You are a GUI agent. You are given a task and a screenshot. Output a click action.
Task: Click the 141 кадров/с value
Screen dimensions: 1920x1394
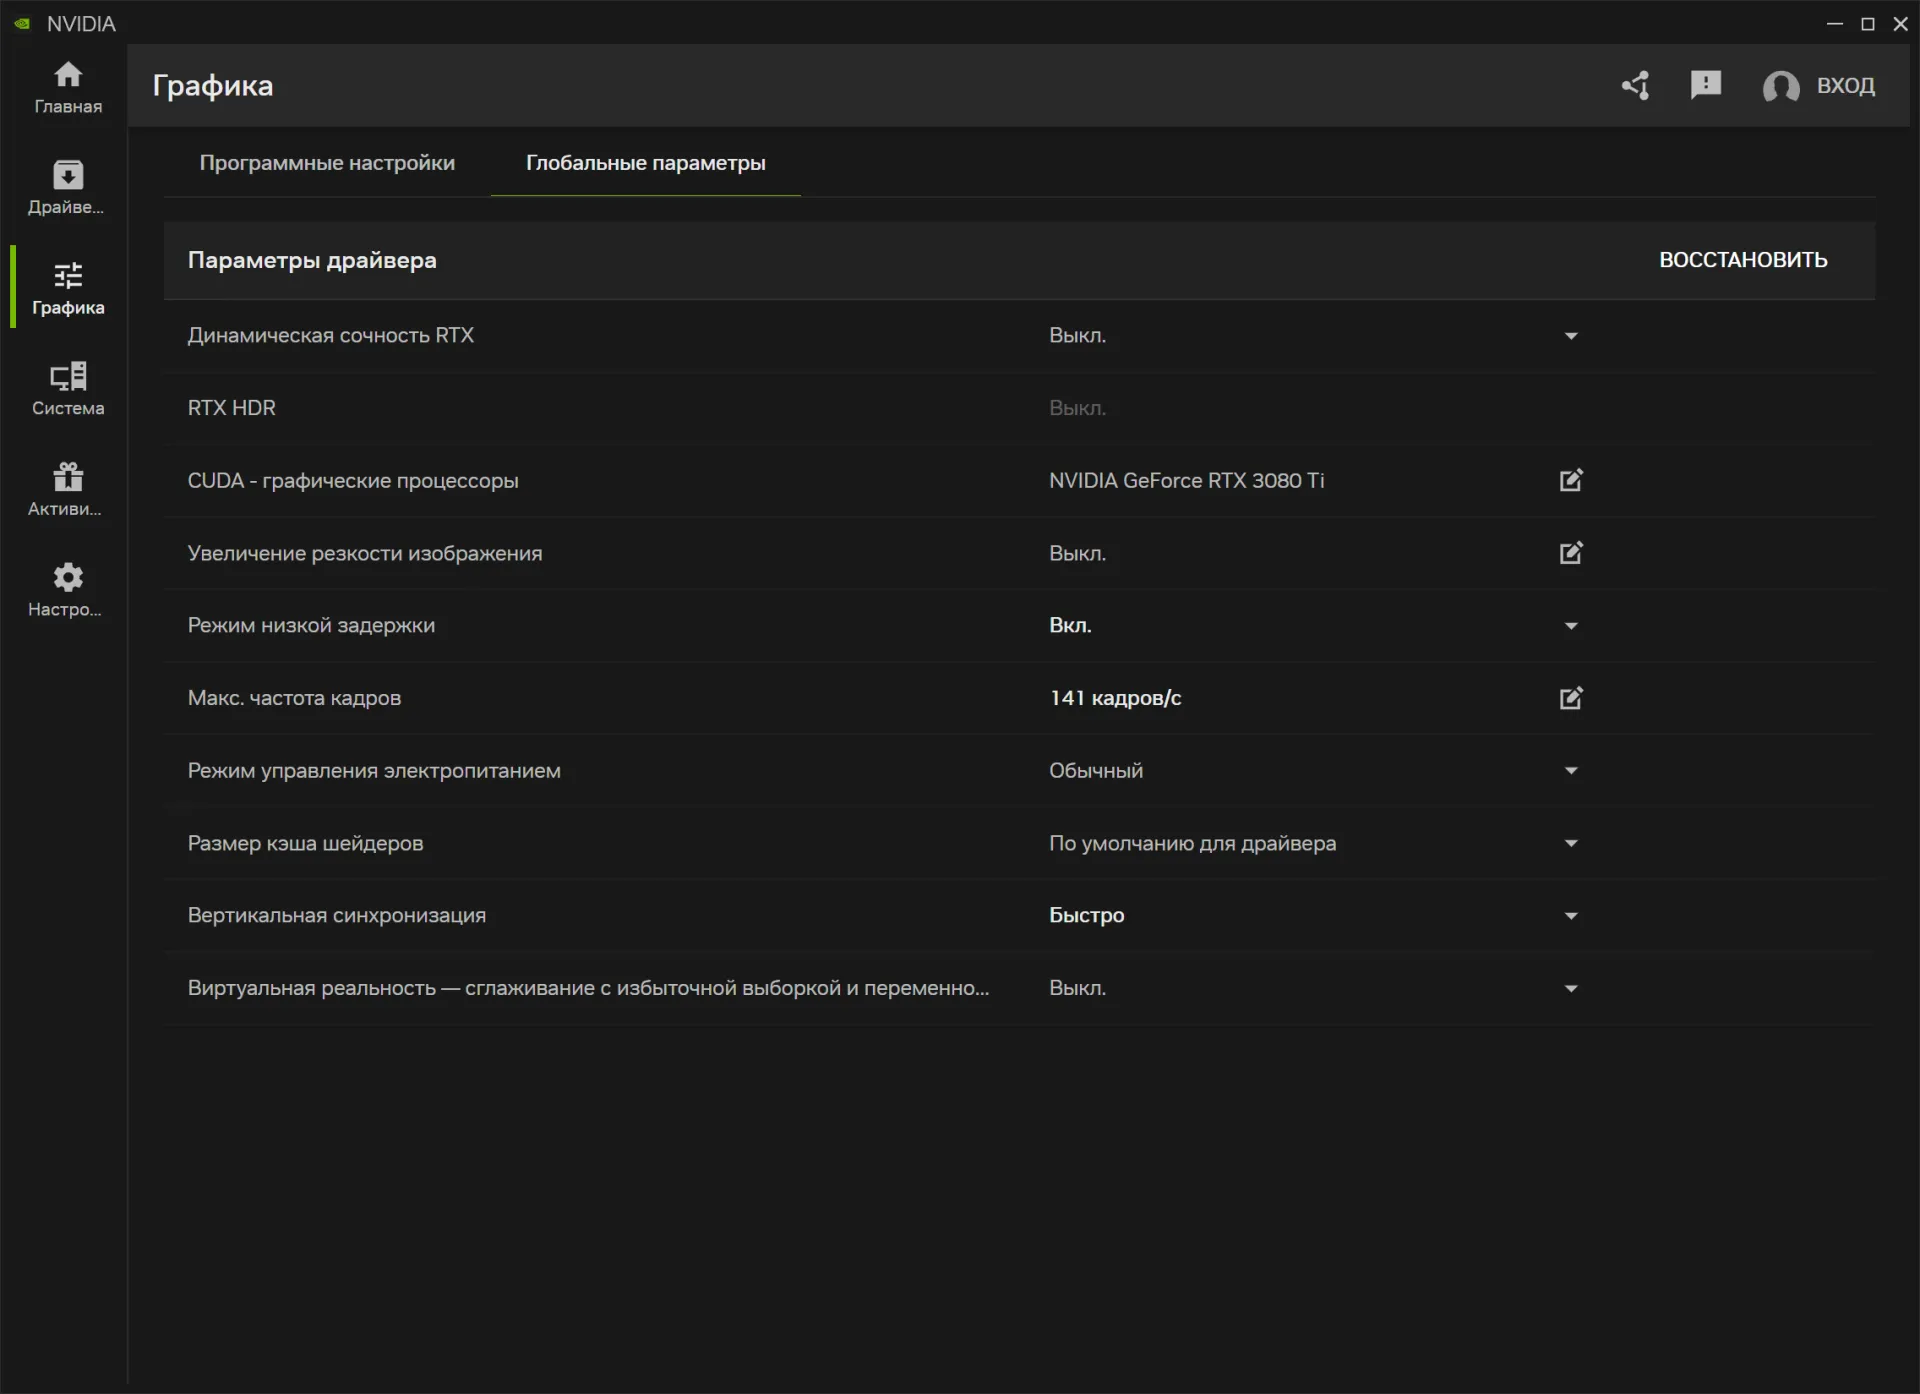tap(1115, 698)
